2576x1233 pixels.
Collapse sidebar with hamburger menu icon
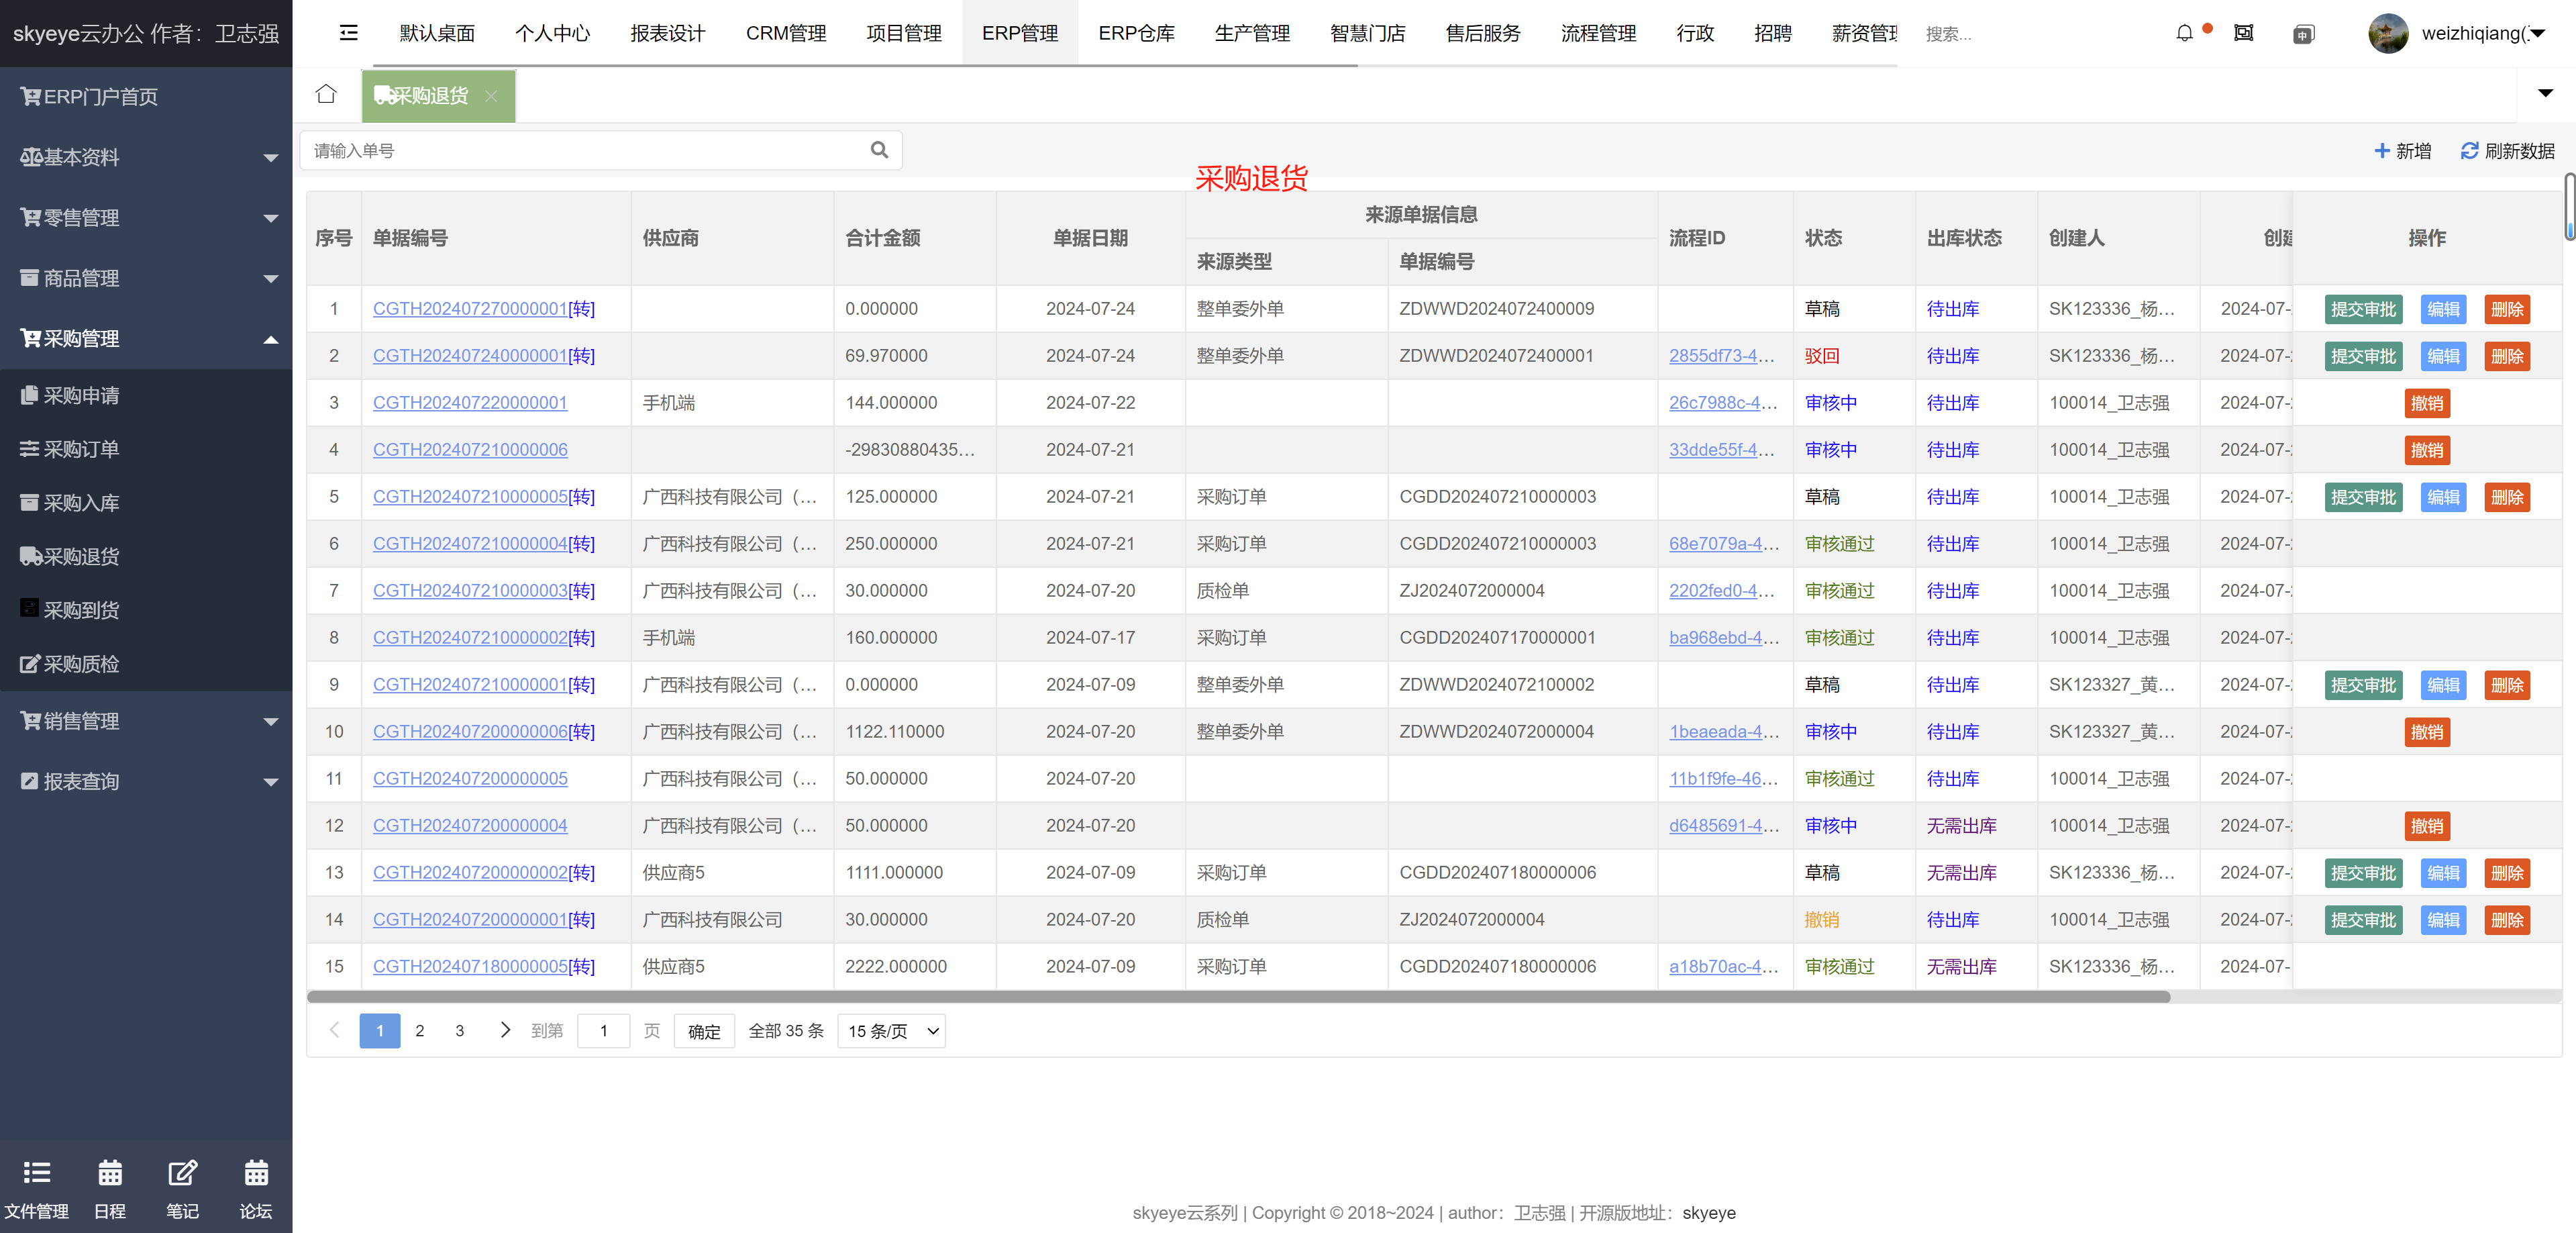tap(348, 33)
